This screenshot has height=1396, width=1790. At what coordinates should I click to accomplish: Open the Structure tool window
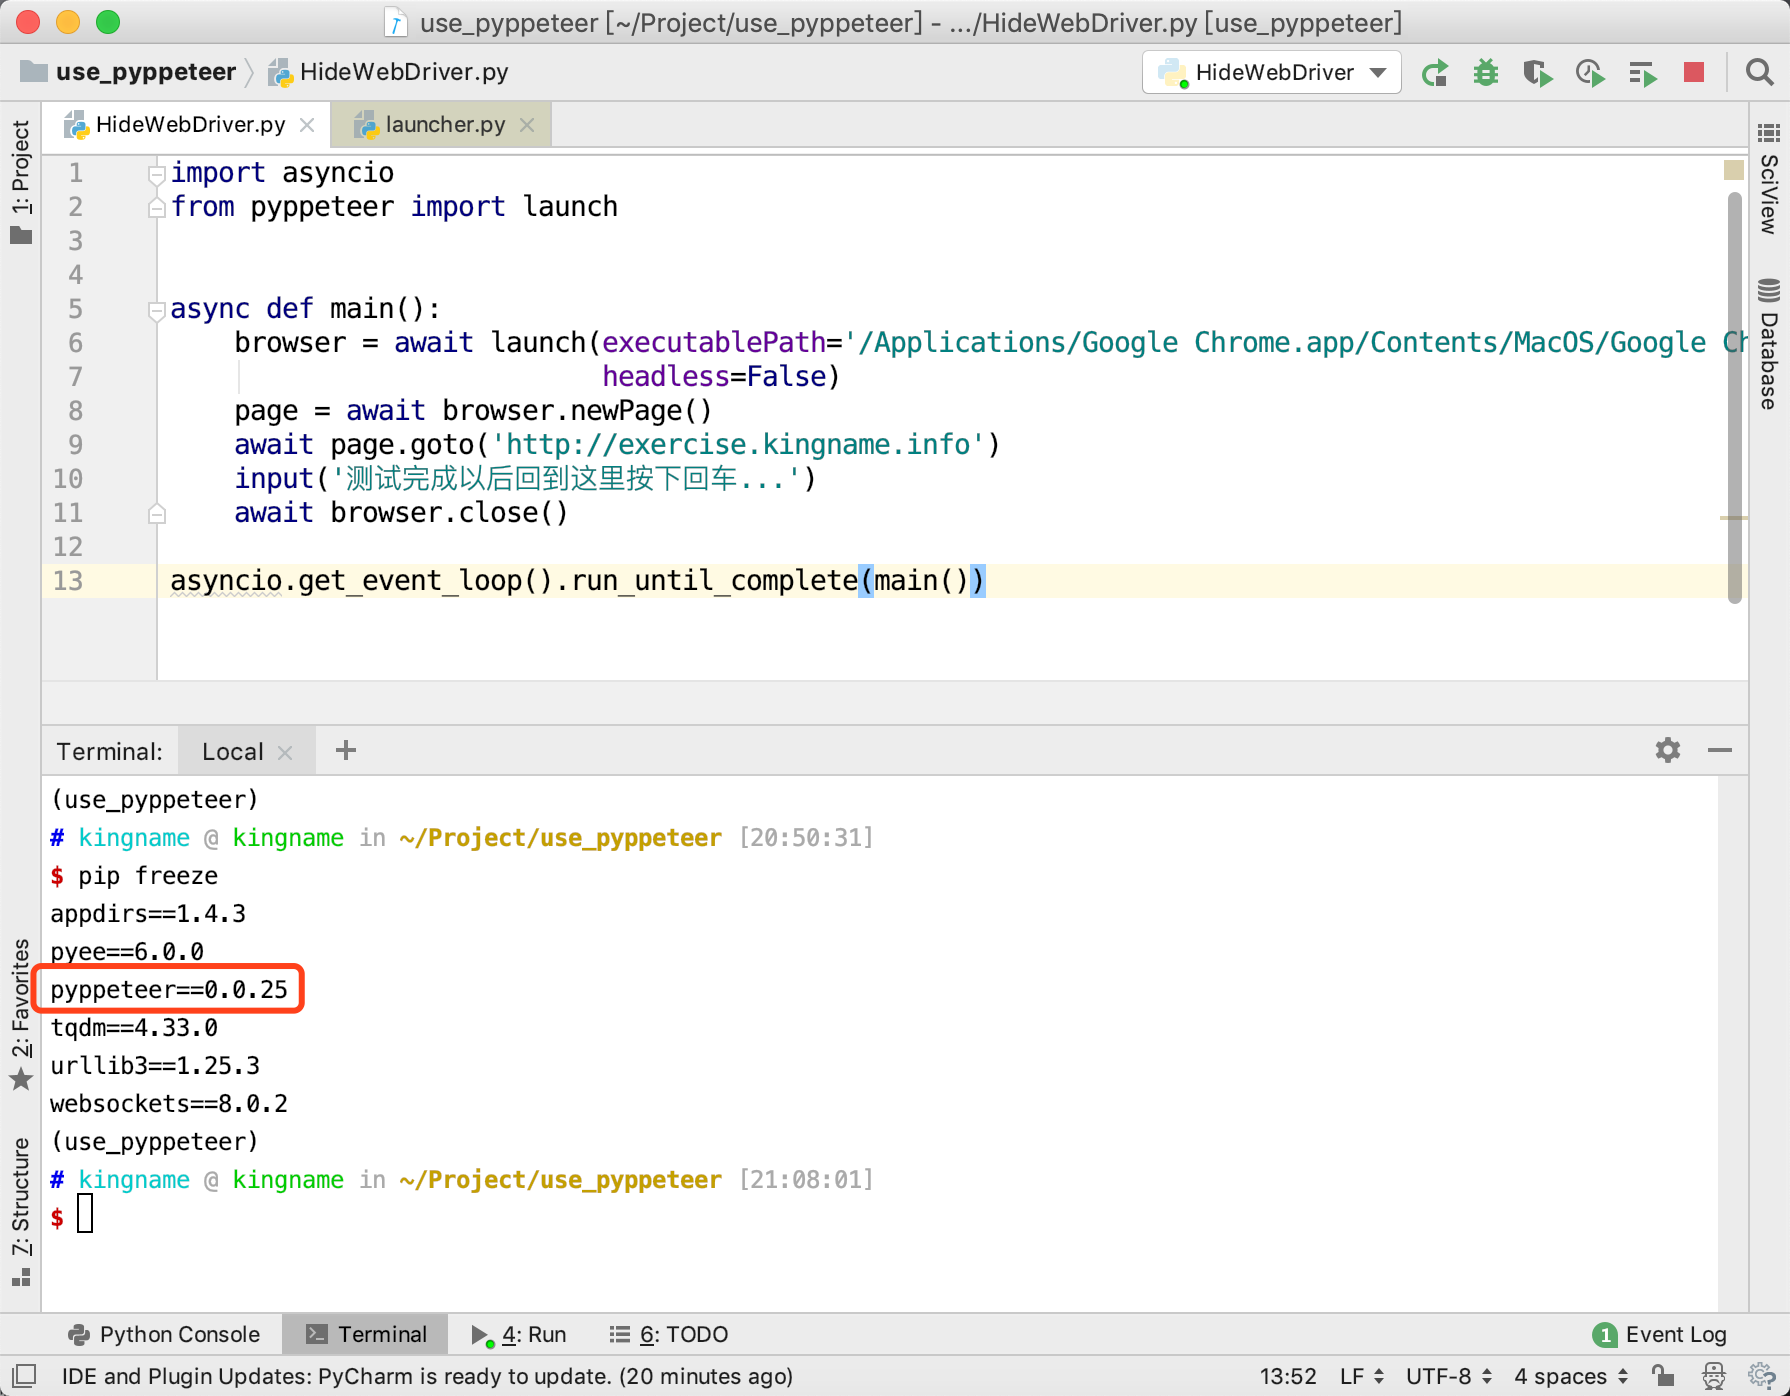(21, 1210)
